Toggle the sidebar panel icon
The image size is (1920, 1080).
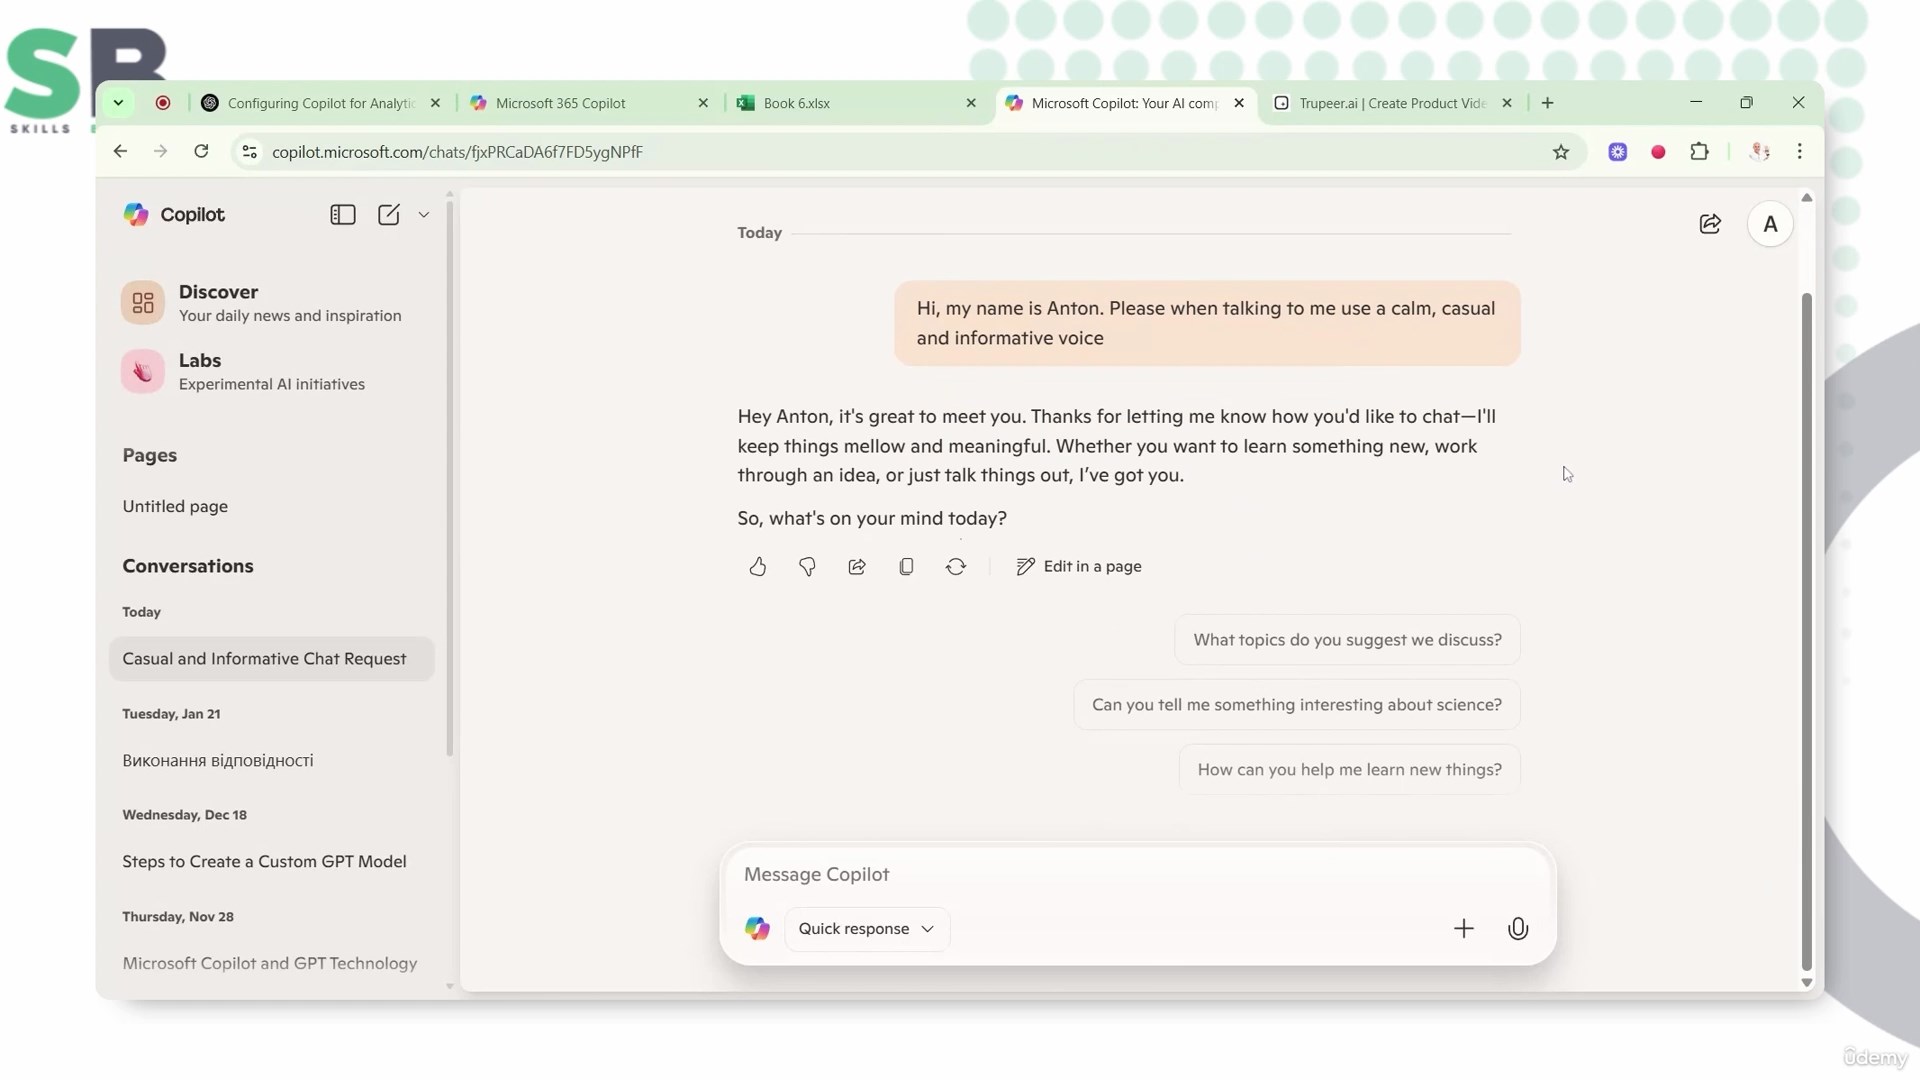(x=343, y=215)
